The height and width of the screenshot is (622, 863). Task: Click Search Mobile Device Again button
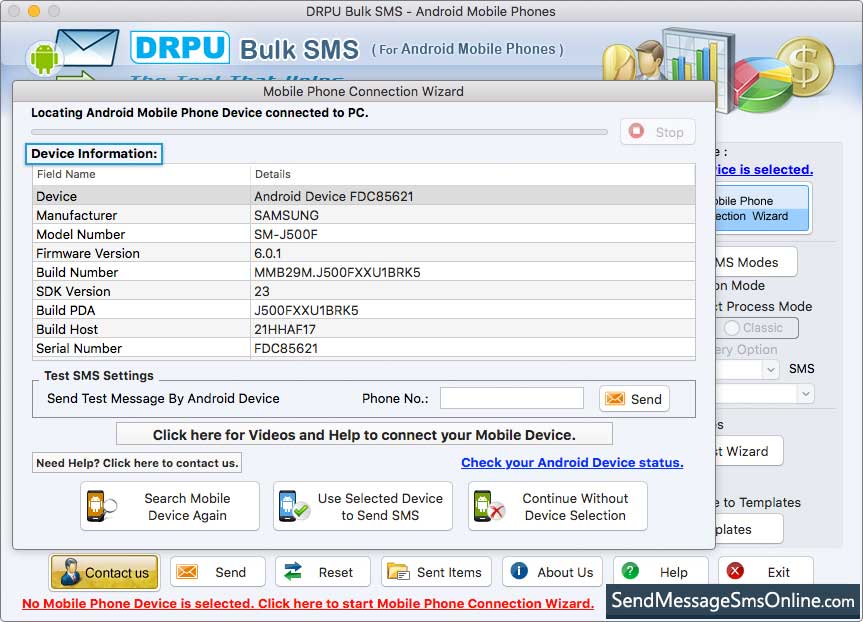tap(170, 506)
